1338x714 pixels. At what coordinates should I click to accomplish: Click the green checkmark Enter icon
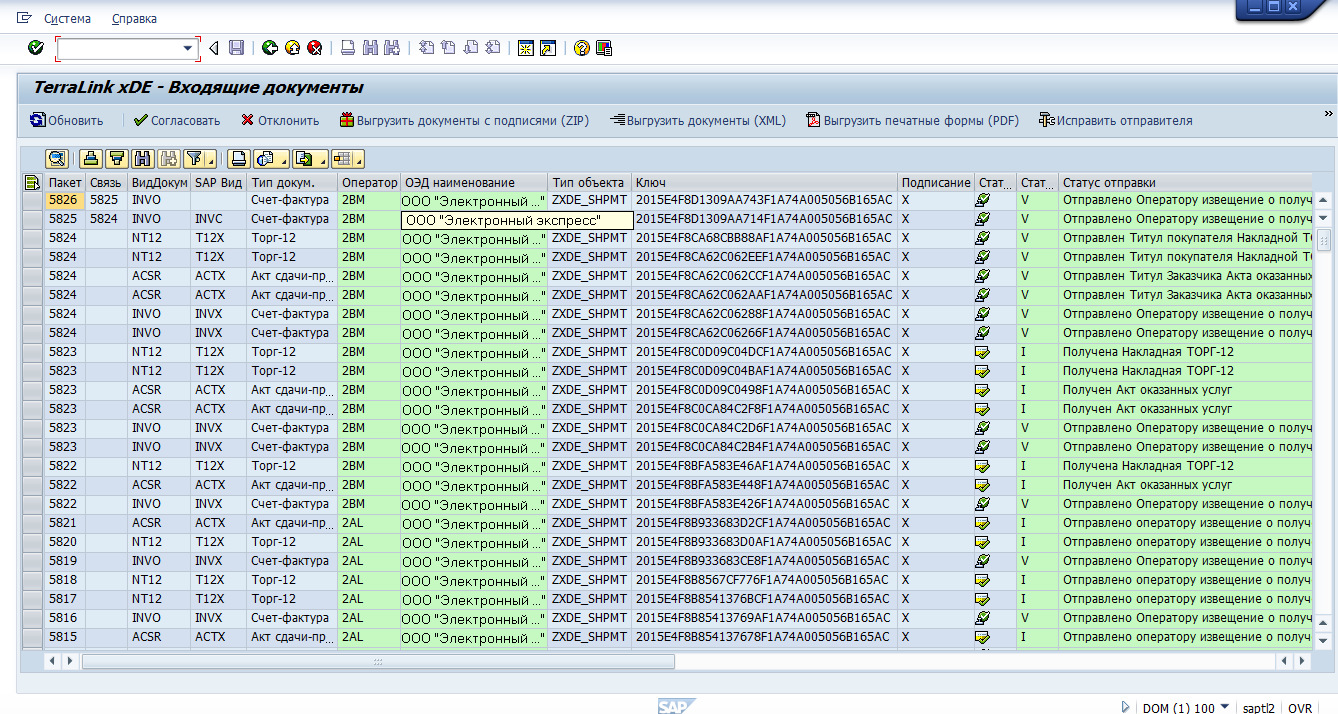coord(36,48)
